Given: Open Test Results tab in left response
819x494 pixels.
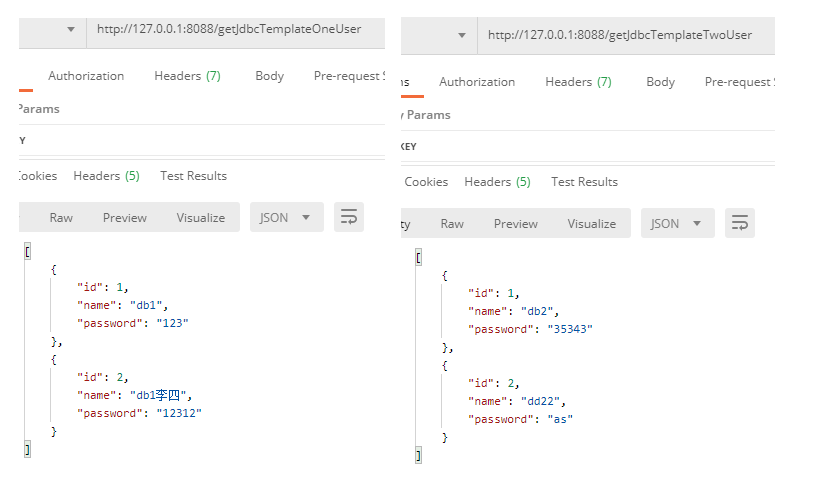Looking at the screenshot, I should [x=193, y=176].
